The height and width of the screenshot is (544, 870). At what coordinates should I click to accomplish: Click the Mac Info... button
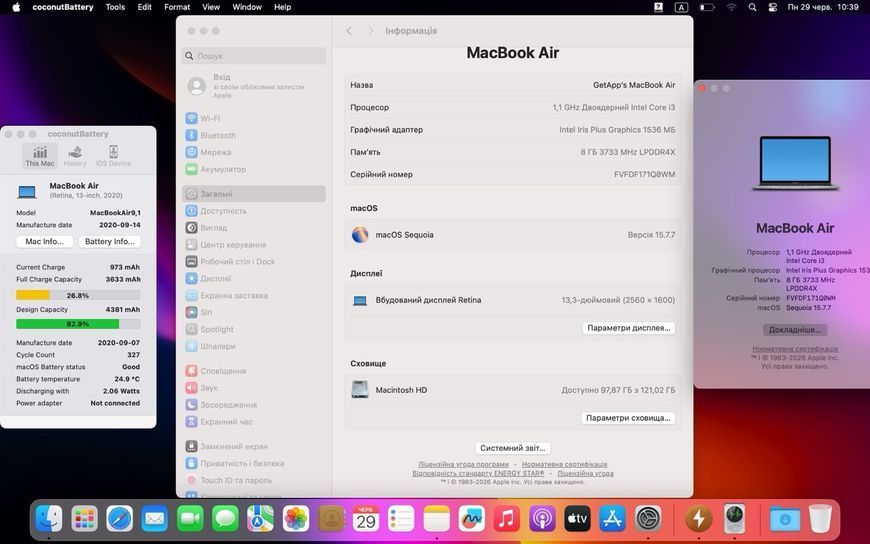tap(44, 241)
